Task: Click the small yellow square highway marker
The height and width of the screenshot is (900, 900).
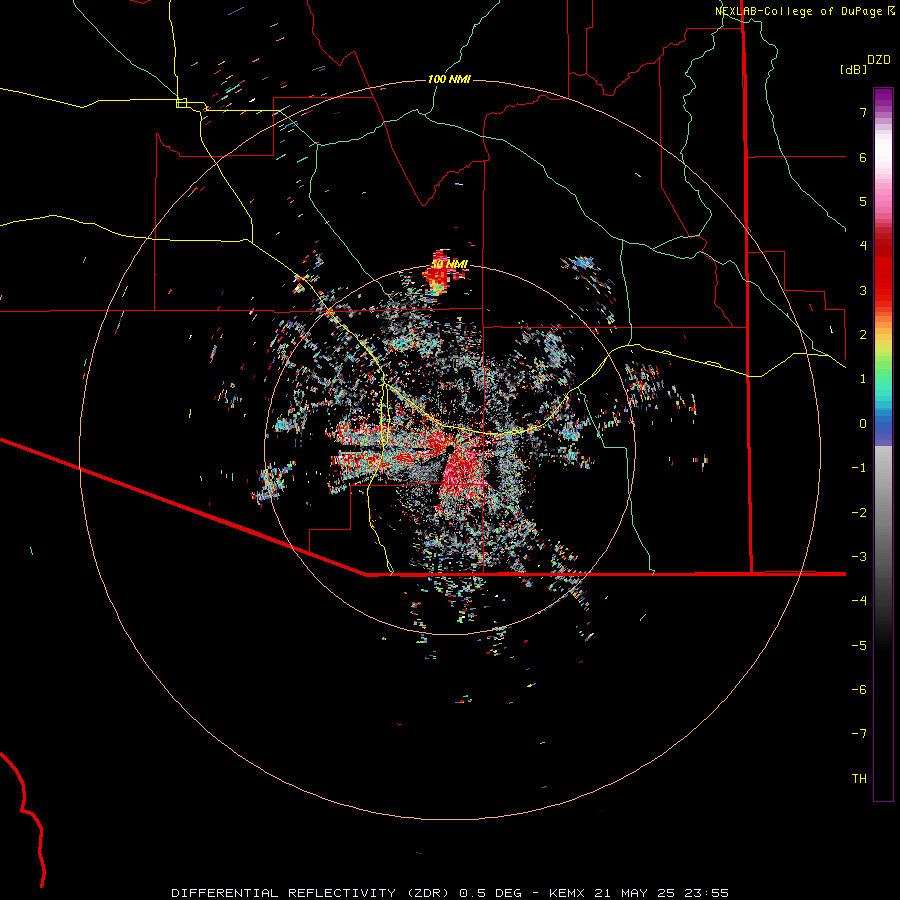Action: tap(181, 103)
